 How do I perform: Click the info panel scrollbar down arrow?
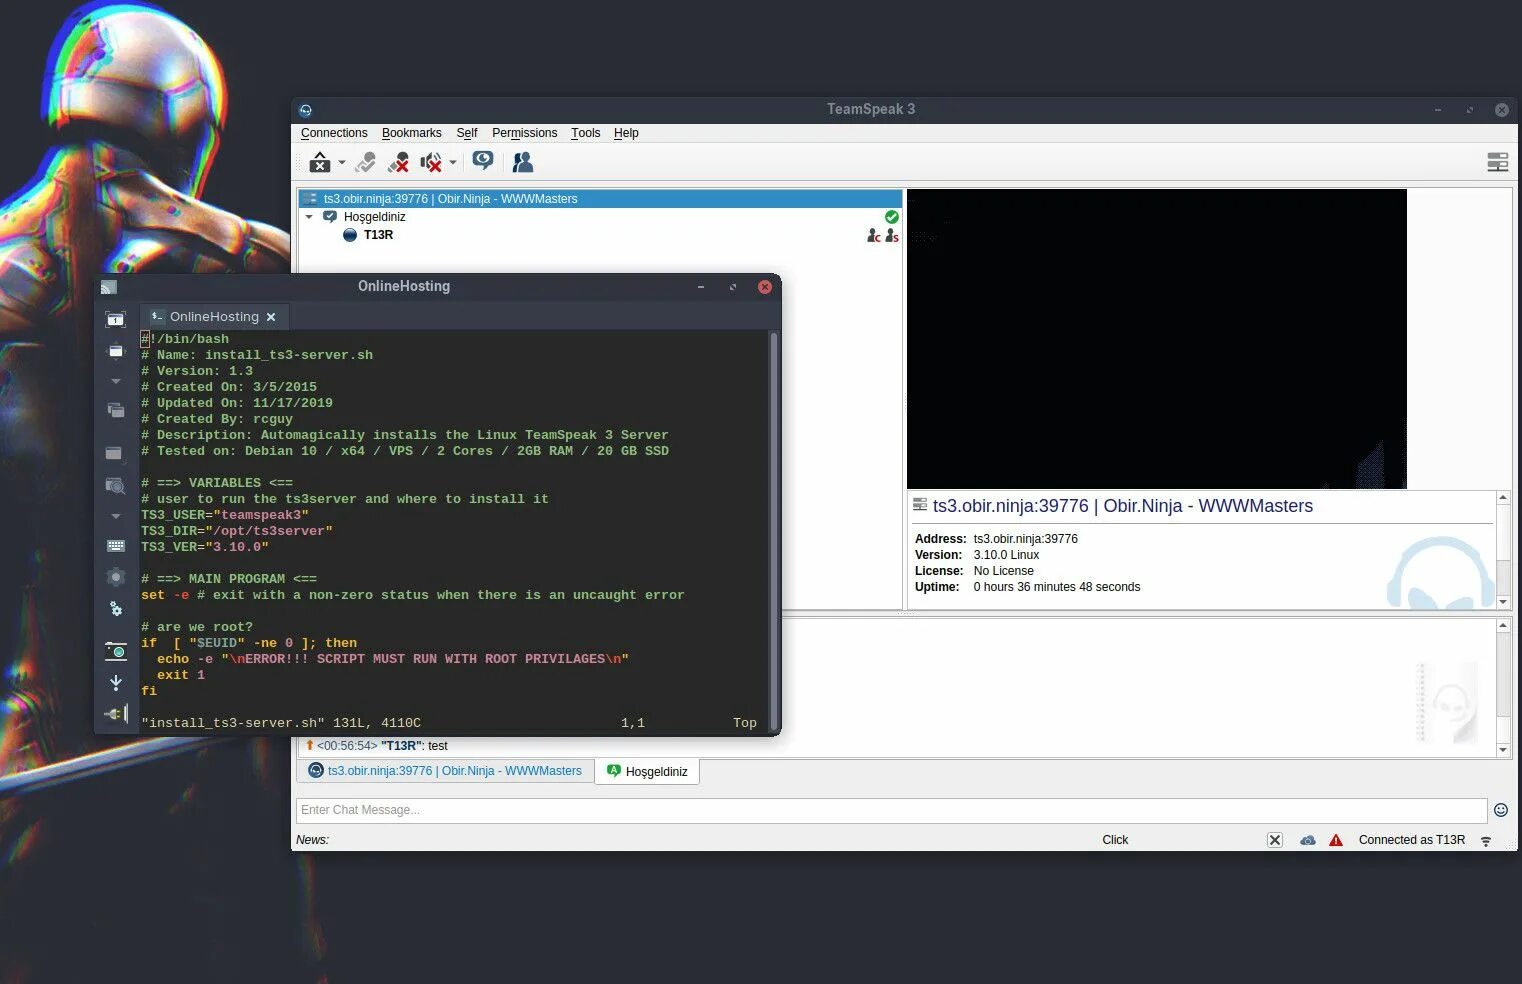pos(1503,602)
